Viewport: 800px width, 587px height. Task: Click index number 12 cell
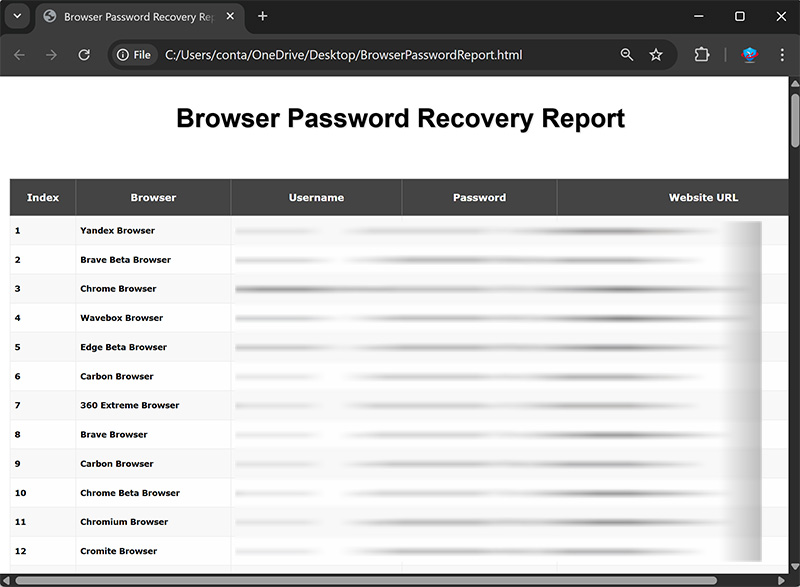(x=43, y=551)
